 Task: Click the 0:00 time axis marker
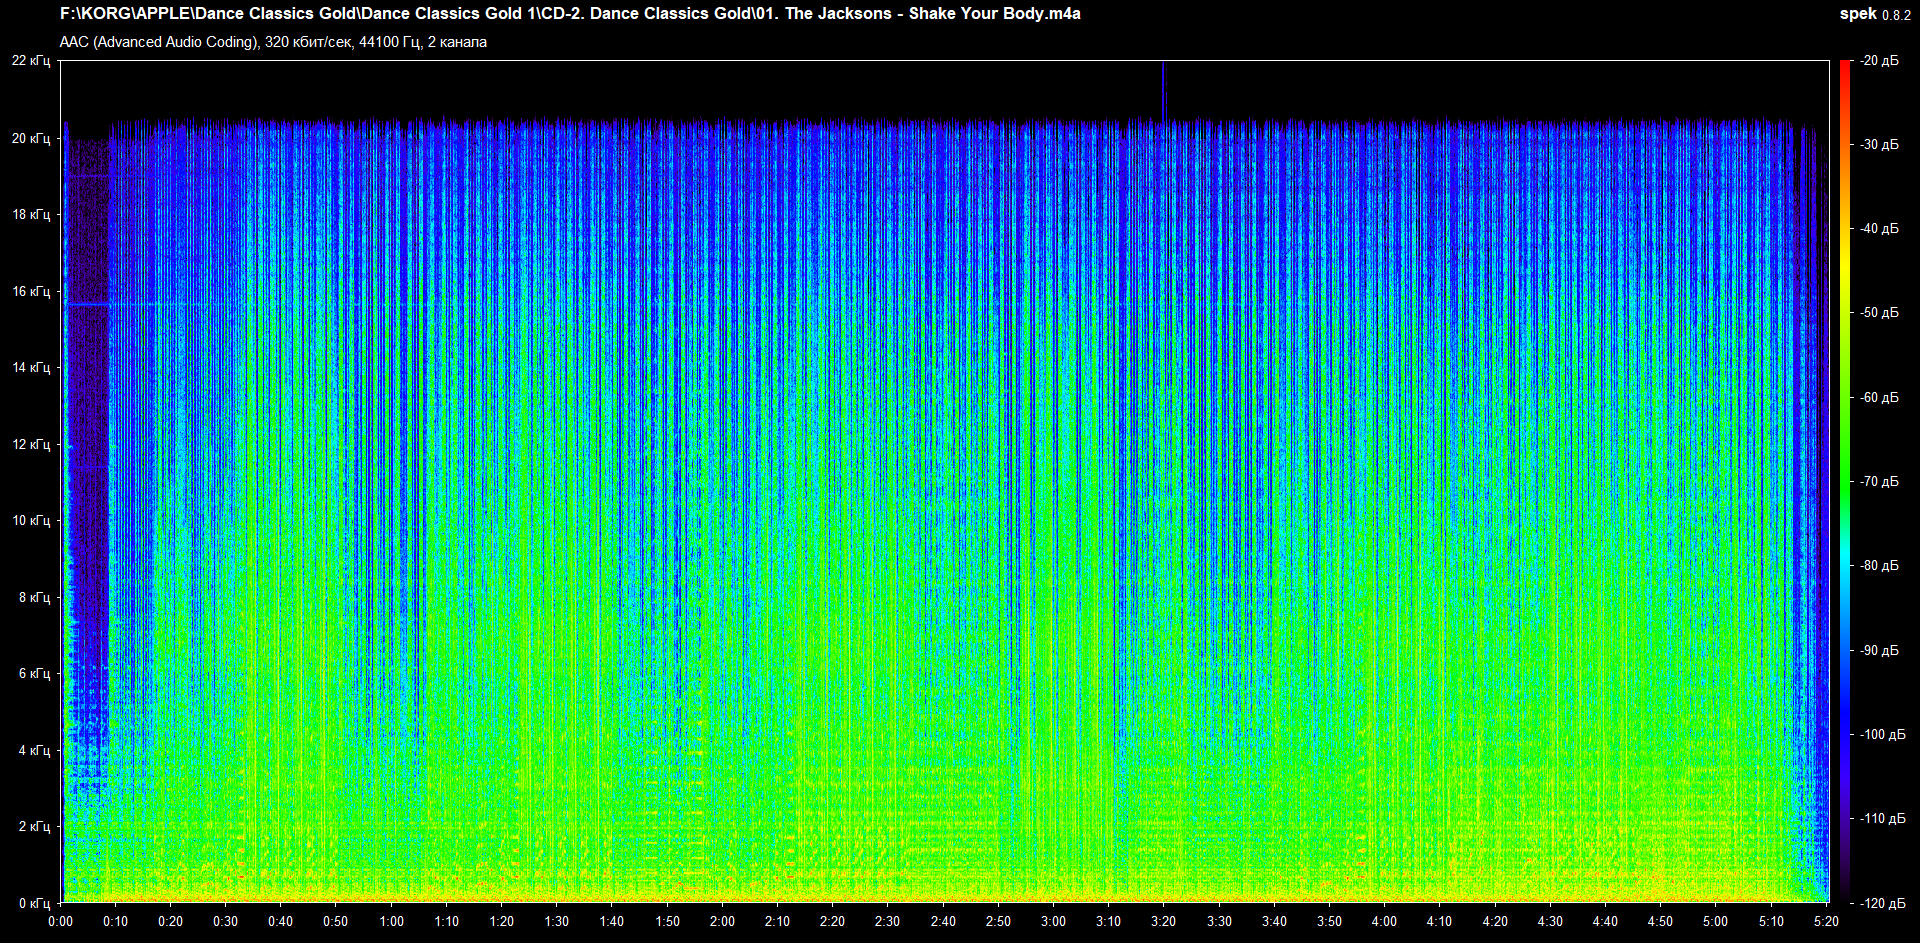point(60,921)
